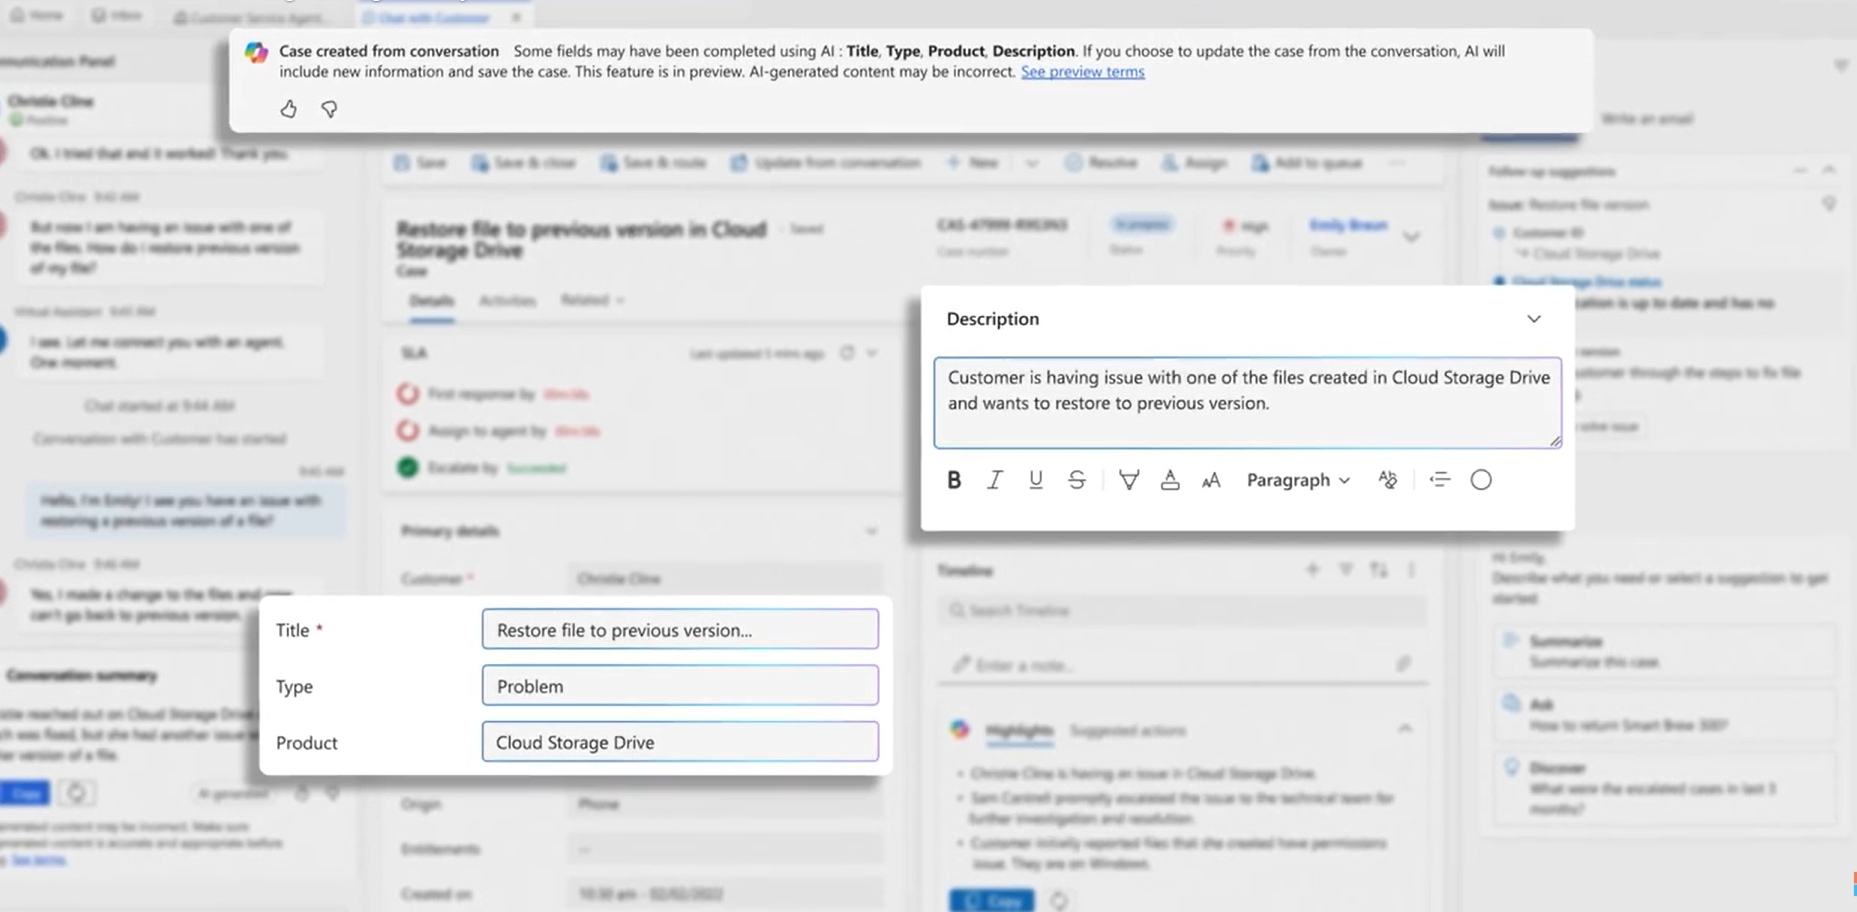Pick the text highlight color tool
This screenshot has width=1857, height=912.
(1128, 480)
